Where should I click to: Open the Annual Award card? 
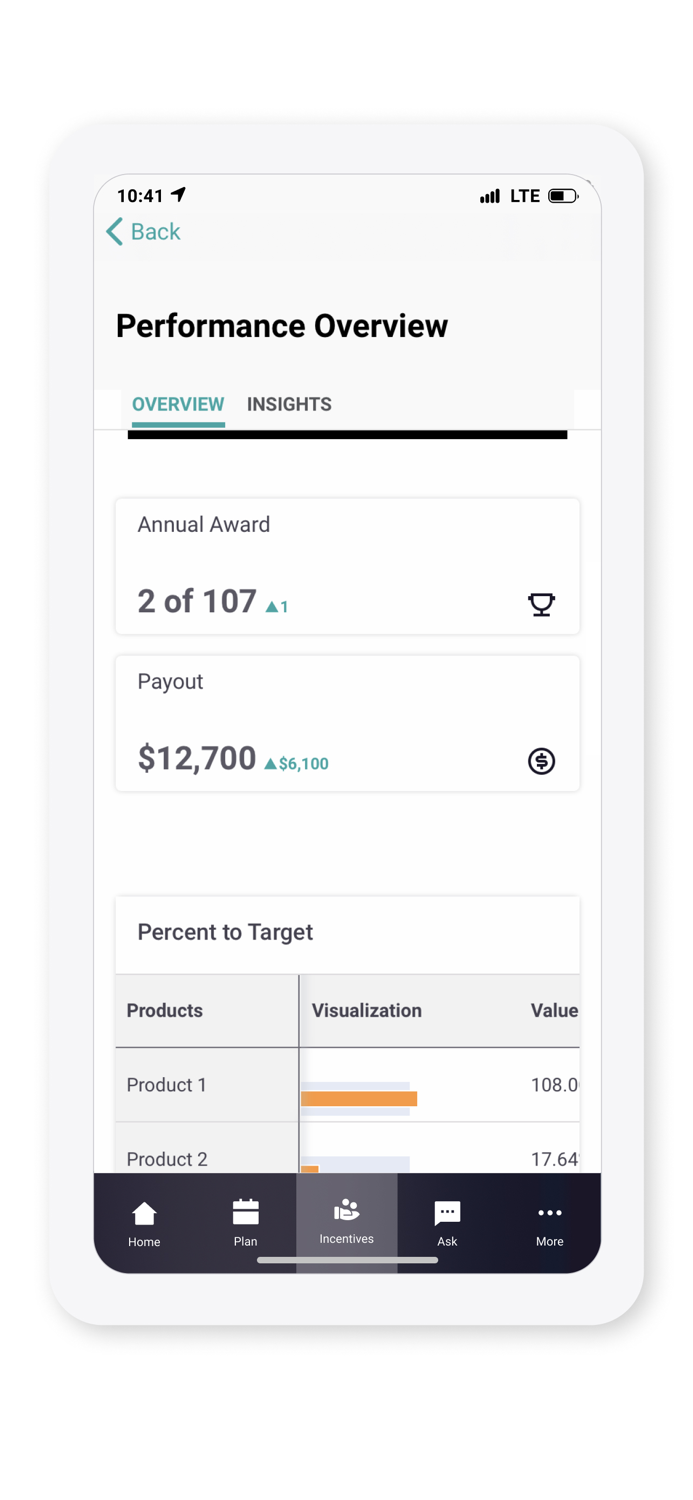click(347, 566)
